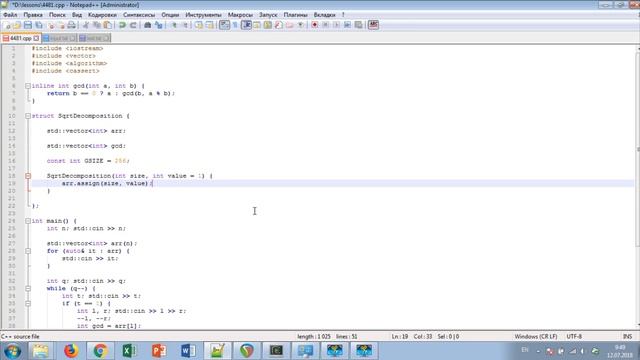Undo the last edit via toolbar
This screenshot has height=360, width=640.
(122, 25)
